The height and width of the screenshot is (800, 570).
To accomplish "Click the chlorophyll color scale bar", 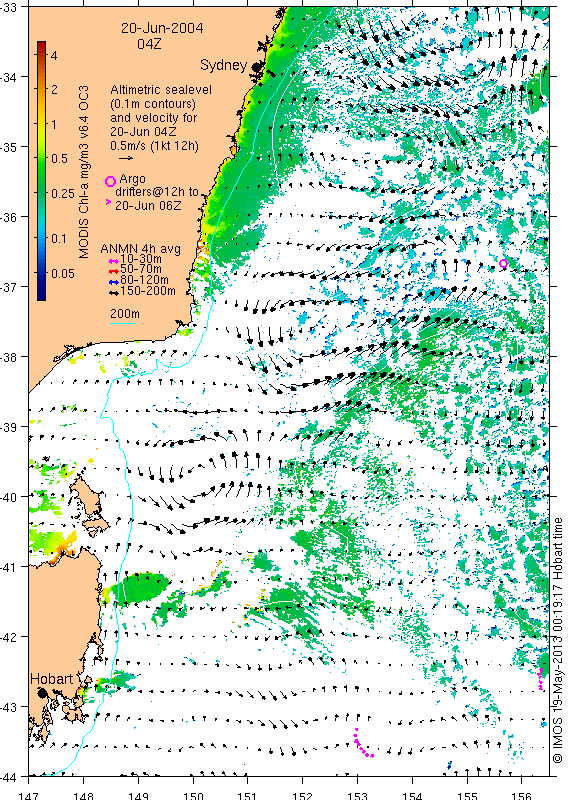I will pos(41,170).
